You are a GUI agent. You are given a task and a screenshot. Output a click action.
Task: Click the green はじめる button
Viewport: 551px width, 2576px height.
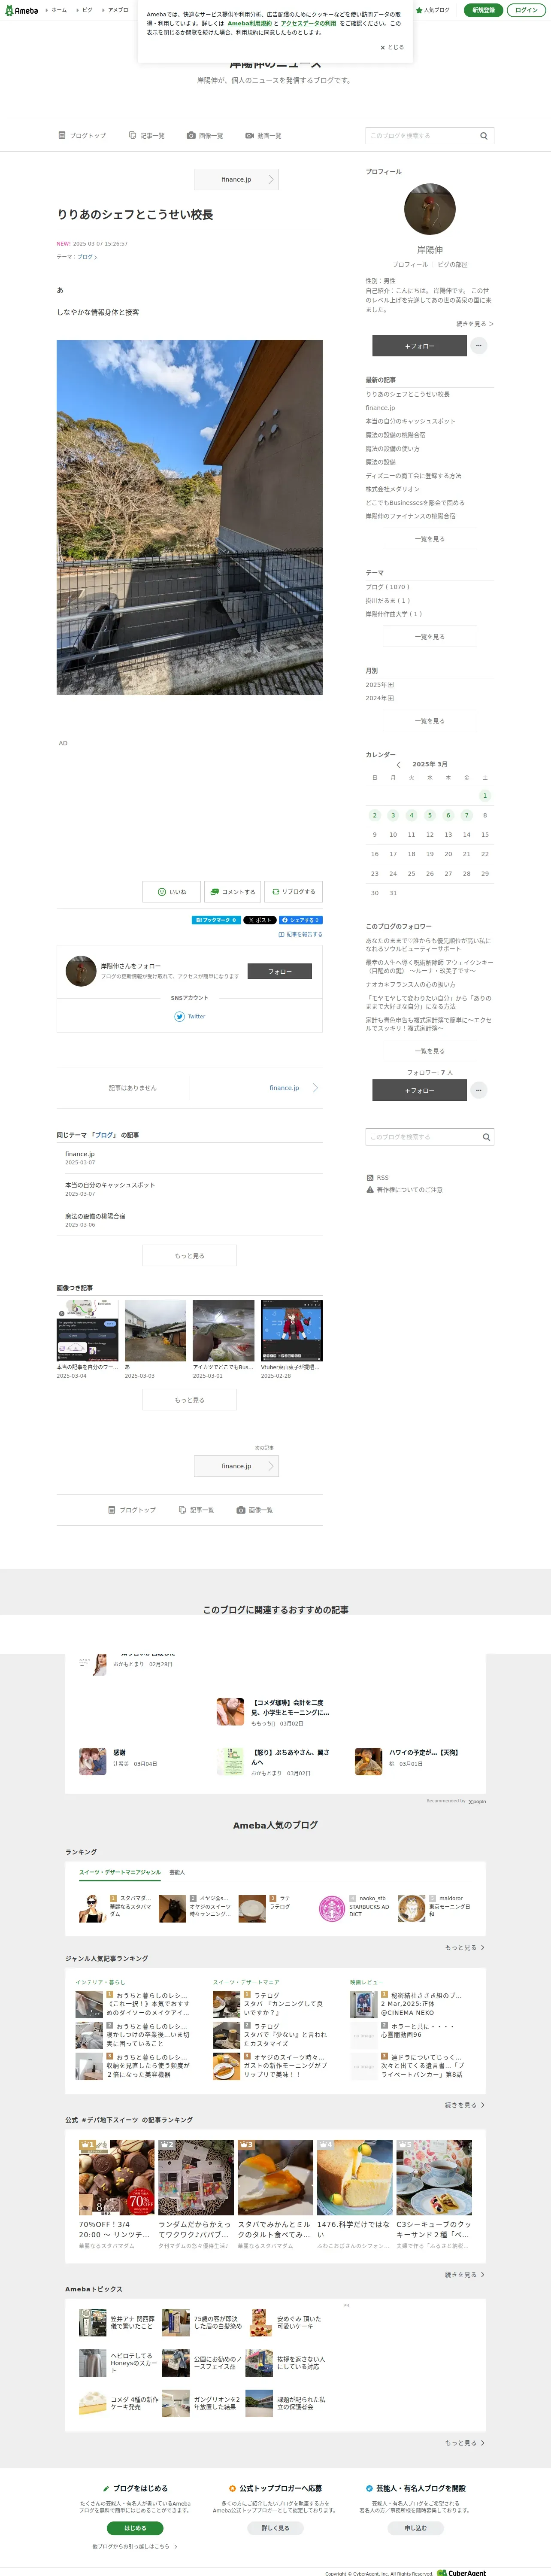pos(135,2528)
